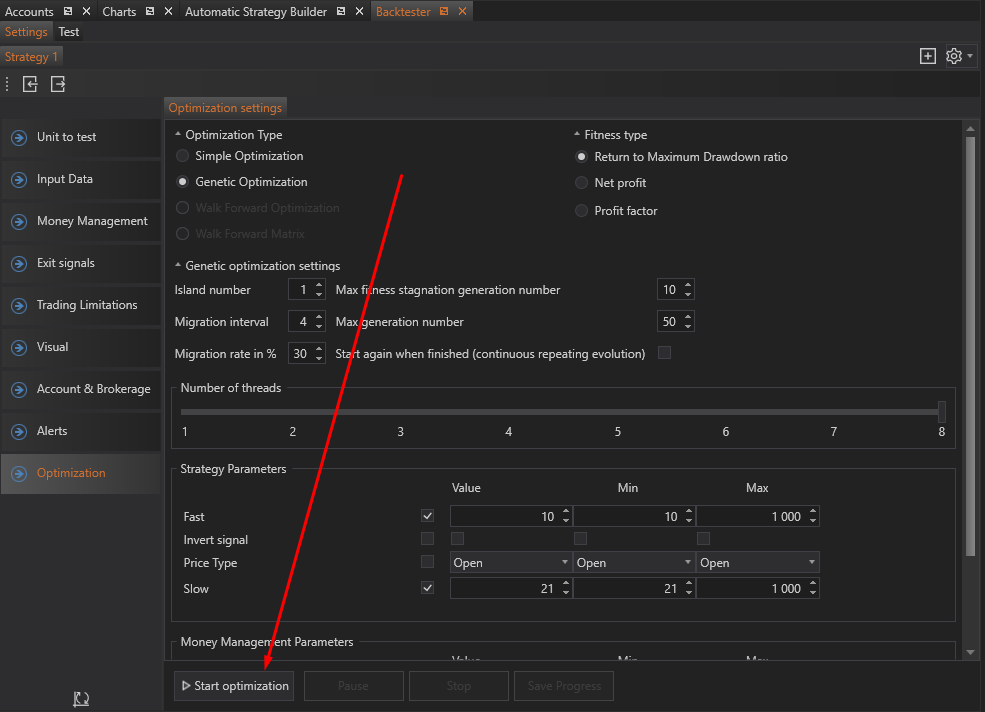The width and height of the screenshot is (985, 712).
Task: Open the gear settings icon menu
Action: (954, 56)
